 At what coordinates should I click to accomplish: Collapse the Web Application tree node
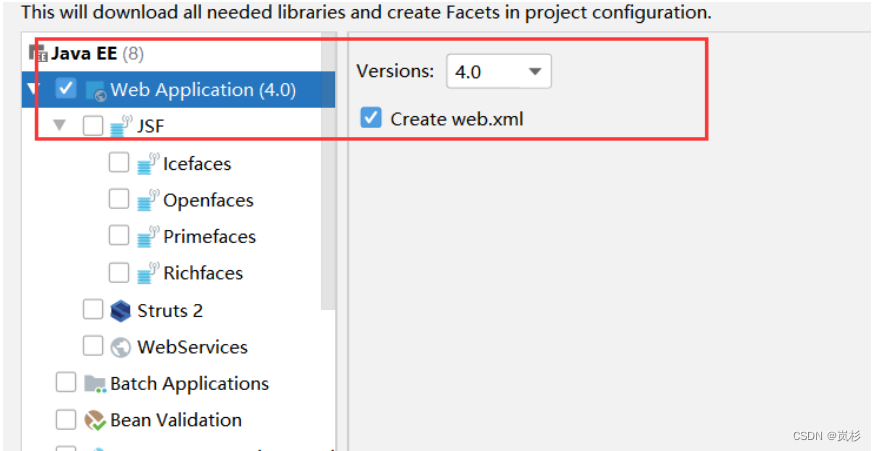(x=33, y=90)
